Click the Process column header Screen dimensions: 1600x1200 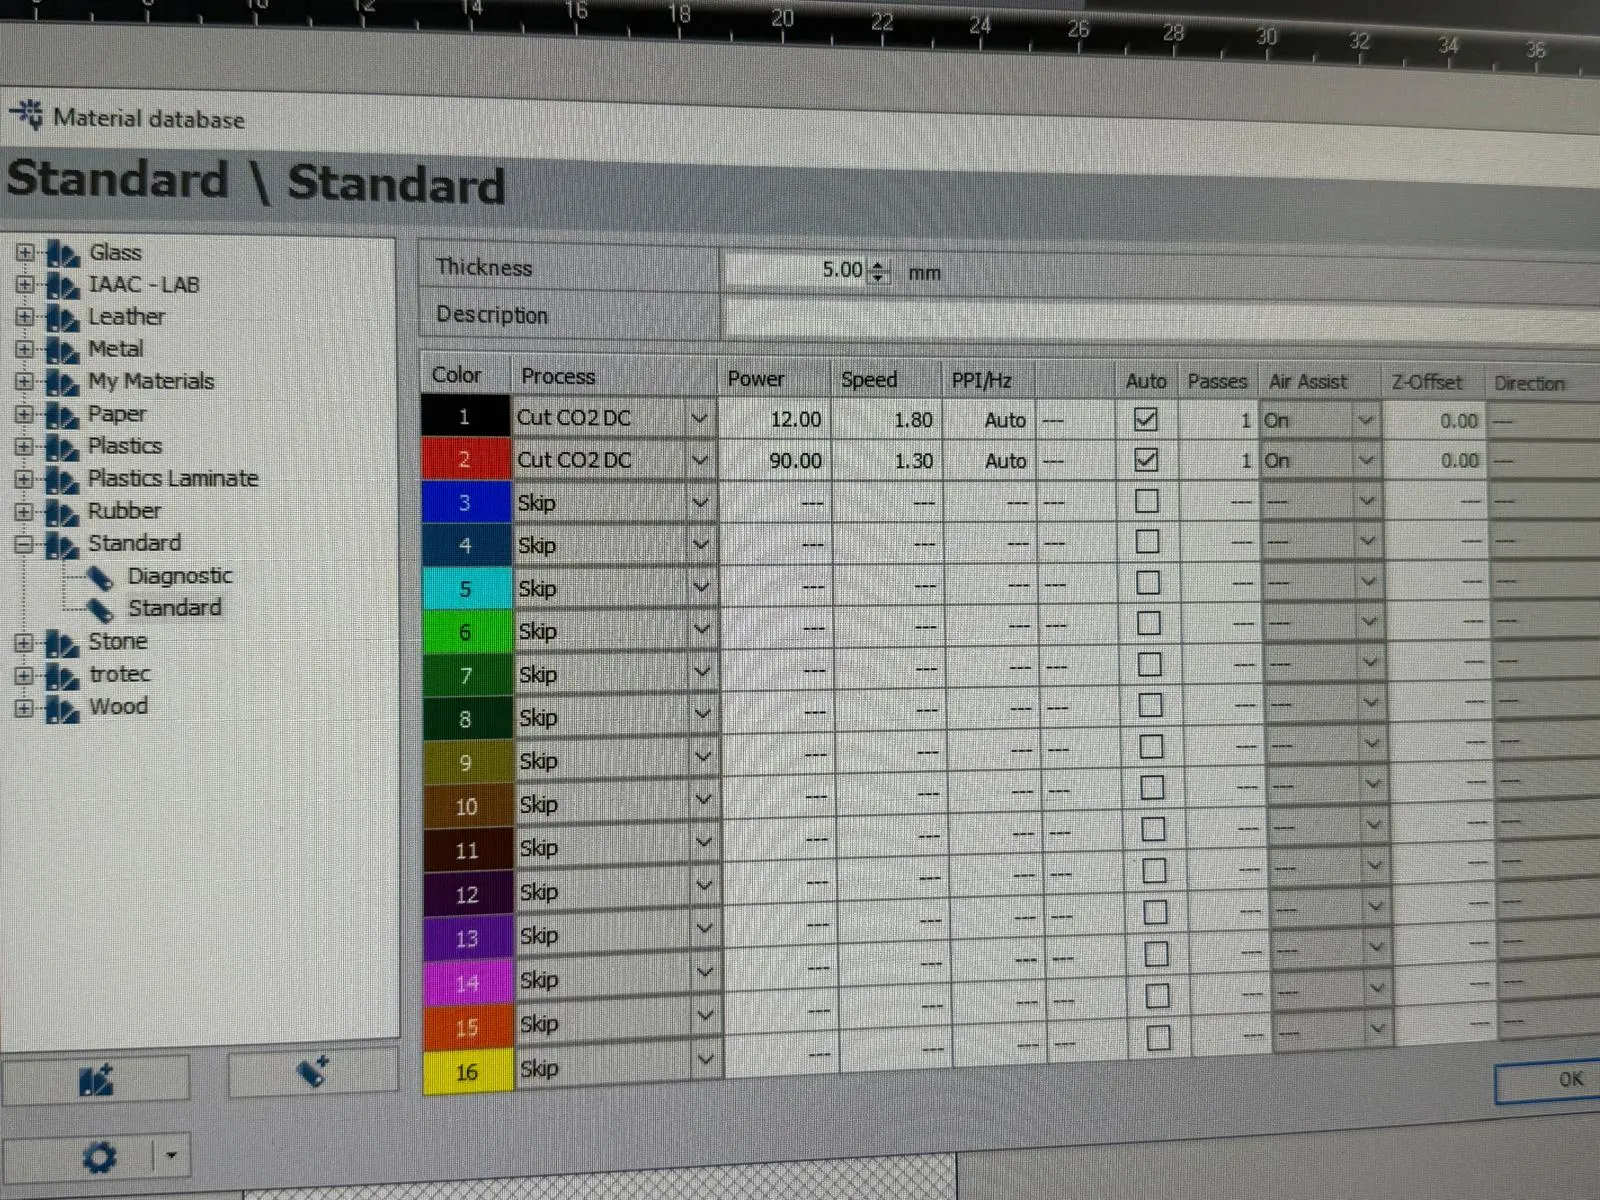[x=614, y=377]
